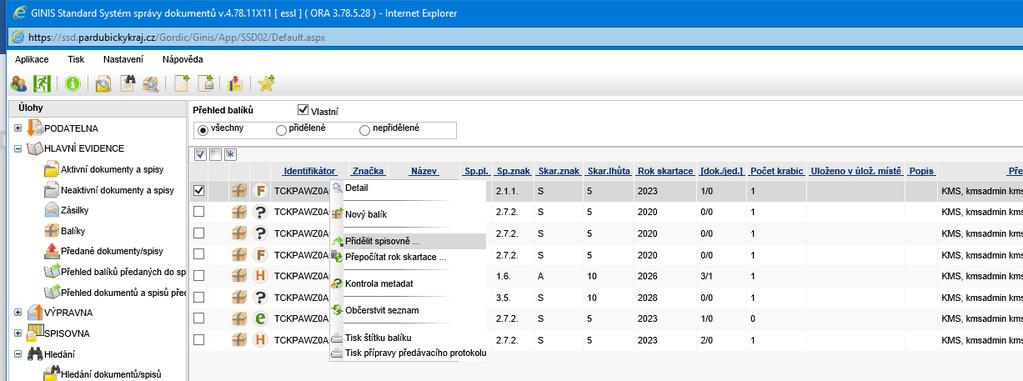The height and width of the screenshot is (381, 1023).
Task: Open the Nastavení menu
Action: pyautogui.click(x=123, y=59)
